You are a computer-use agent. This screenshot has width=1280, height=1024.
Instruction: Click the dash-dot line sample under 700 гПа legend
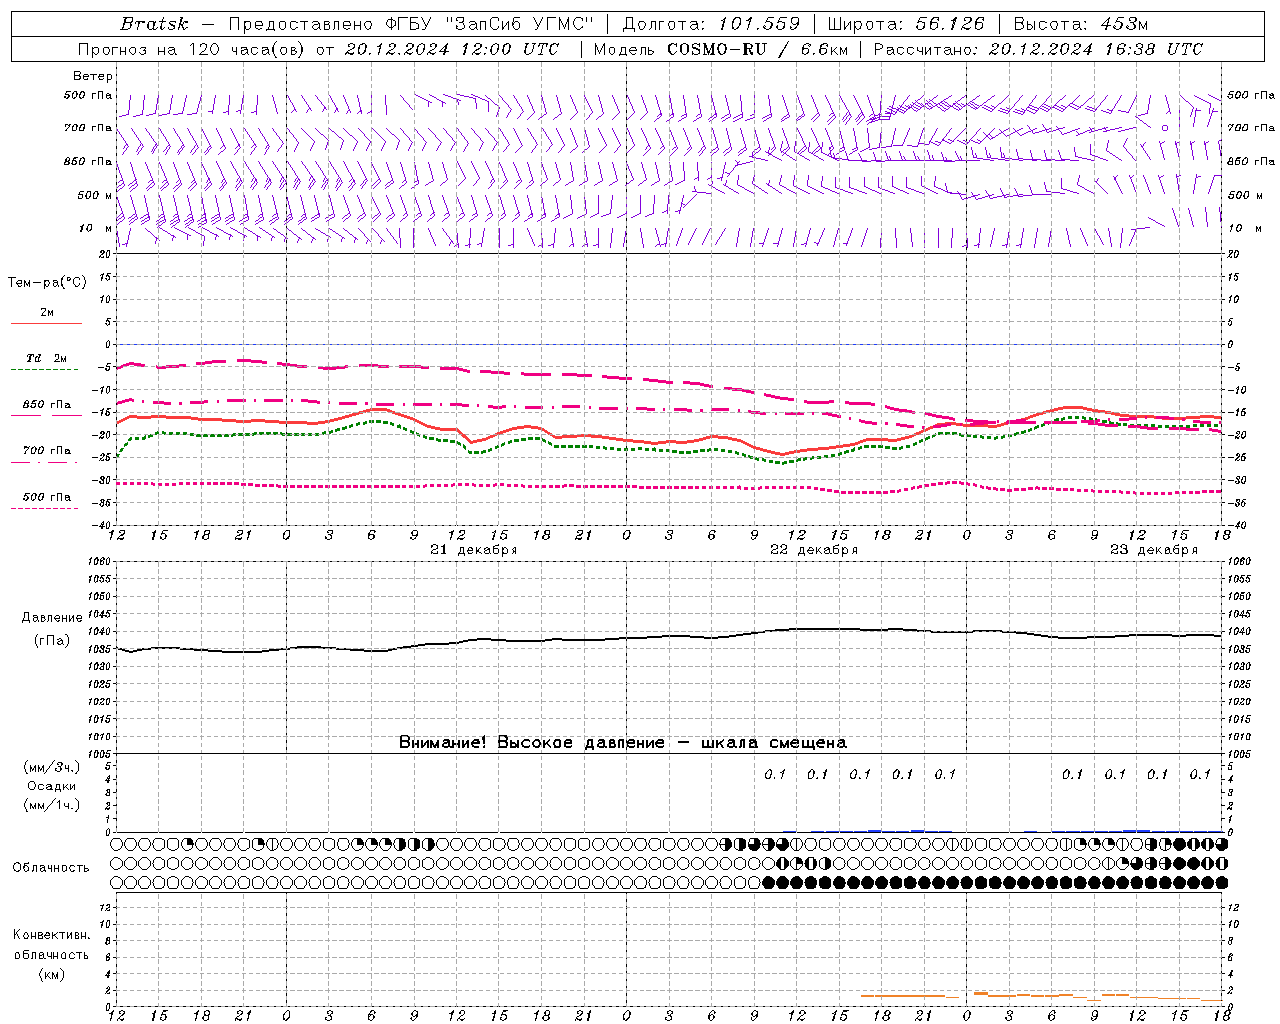46,462
